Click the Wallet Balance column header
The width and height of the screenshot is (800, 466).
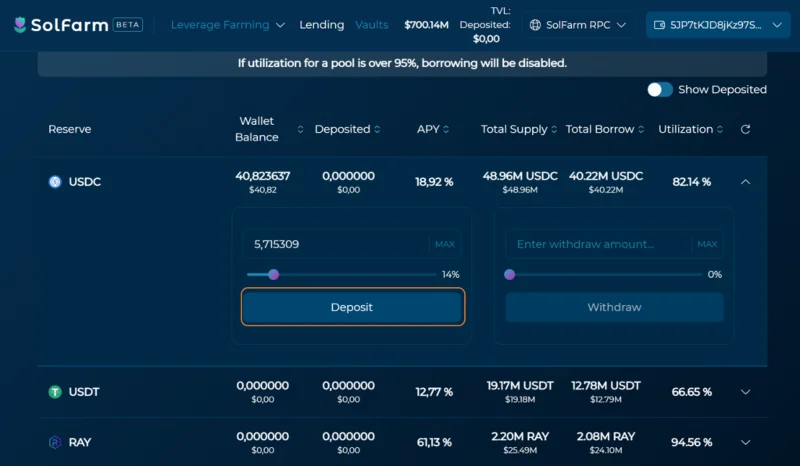(257, 129)
